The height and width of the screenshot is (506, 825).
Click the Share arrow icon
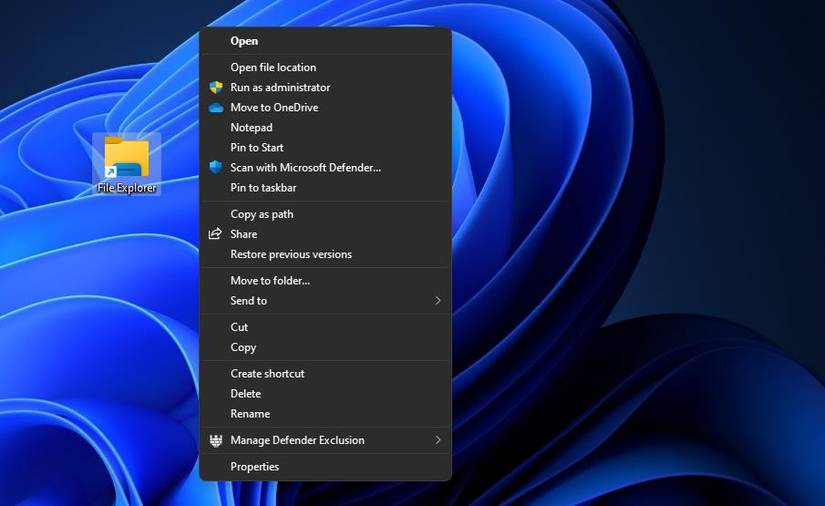215,234
